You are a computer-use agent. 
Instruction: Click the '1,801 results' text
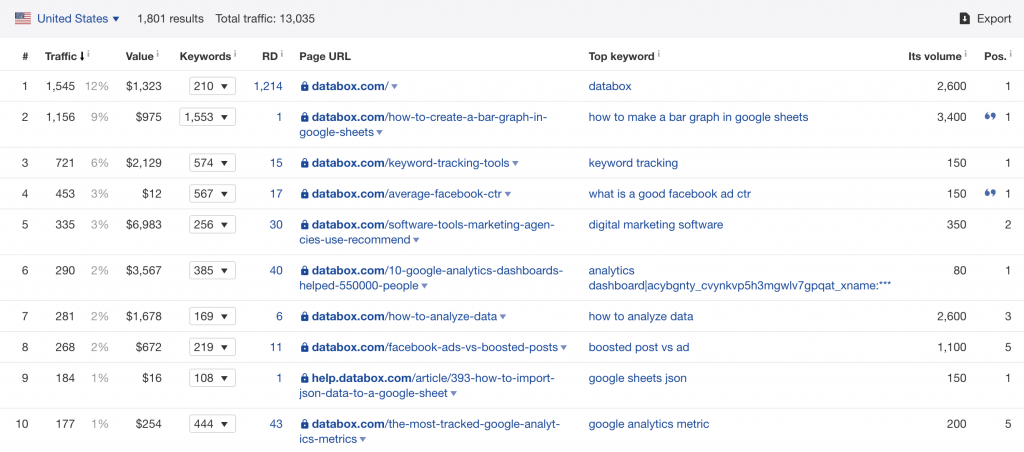coord(170,19)
